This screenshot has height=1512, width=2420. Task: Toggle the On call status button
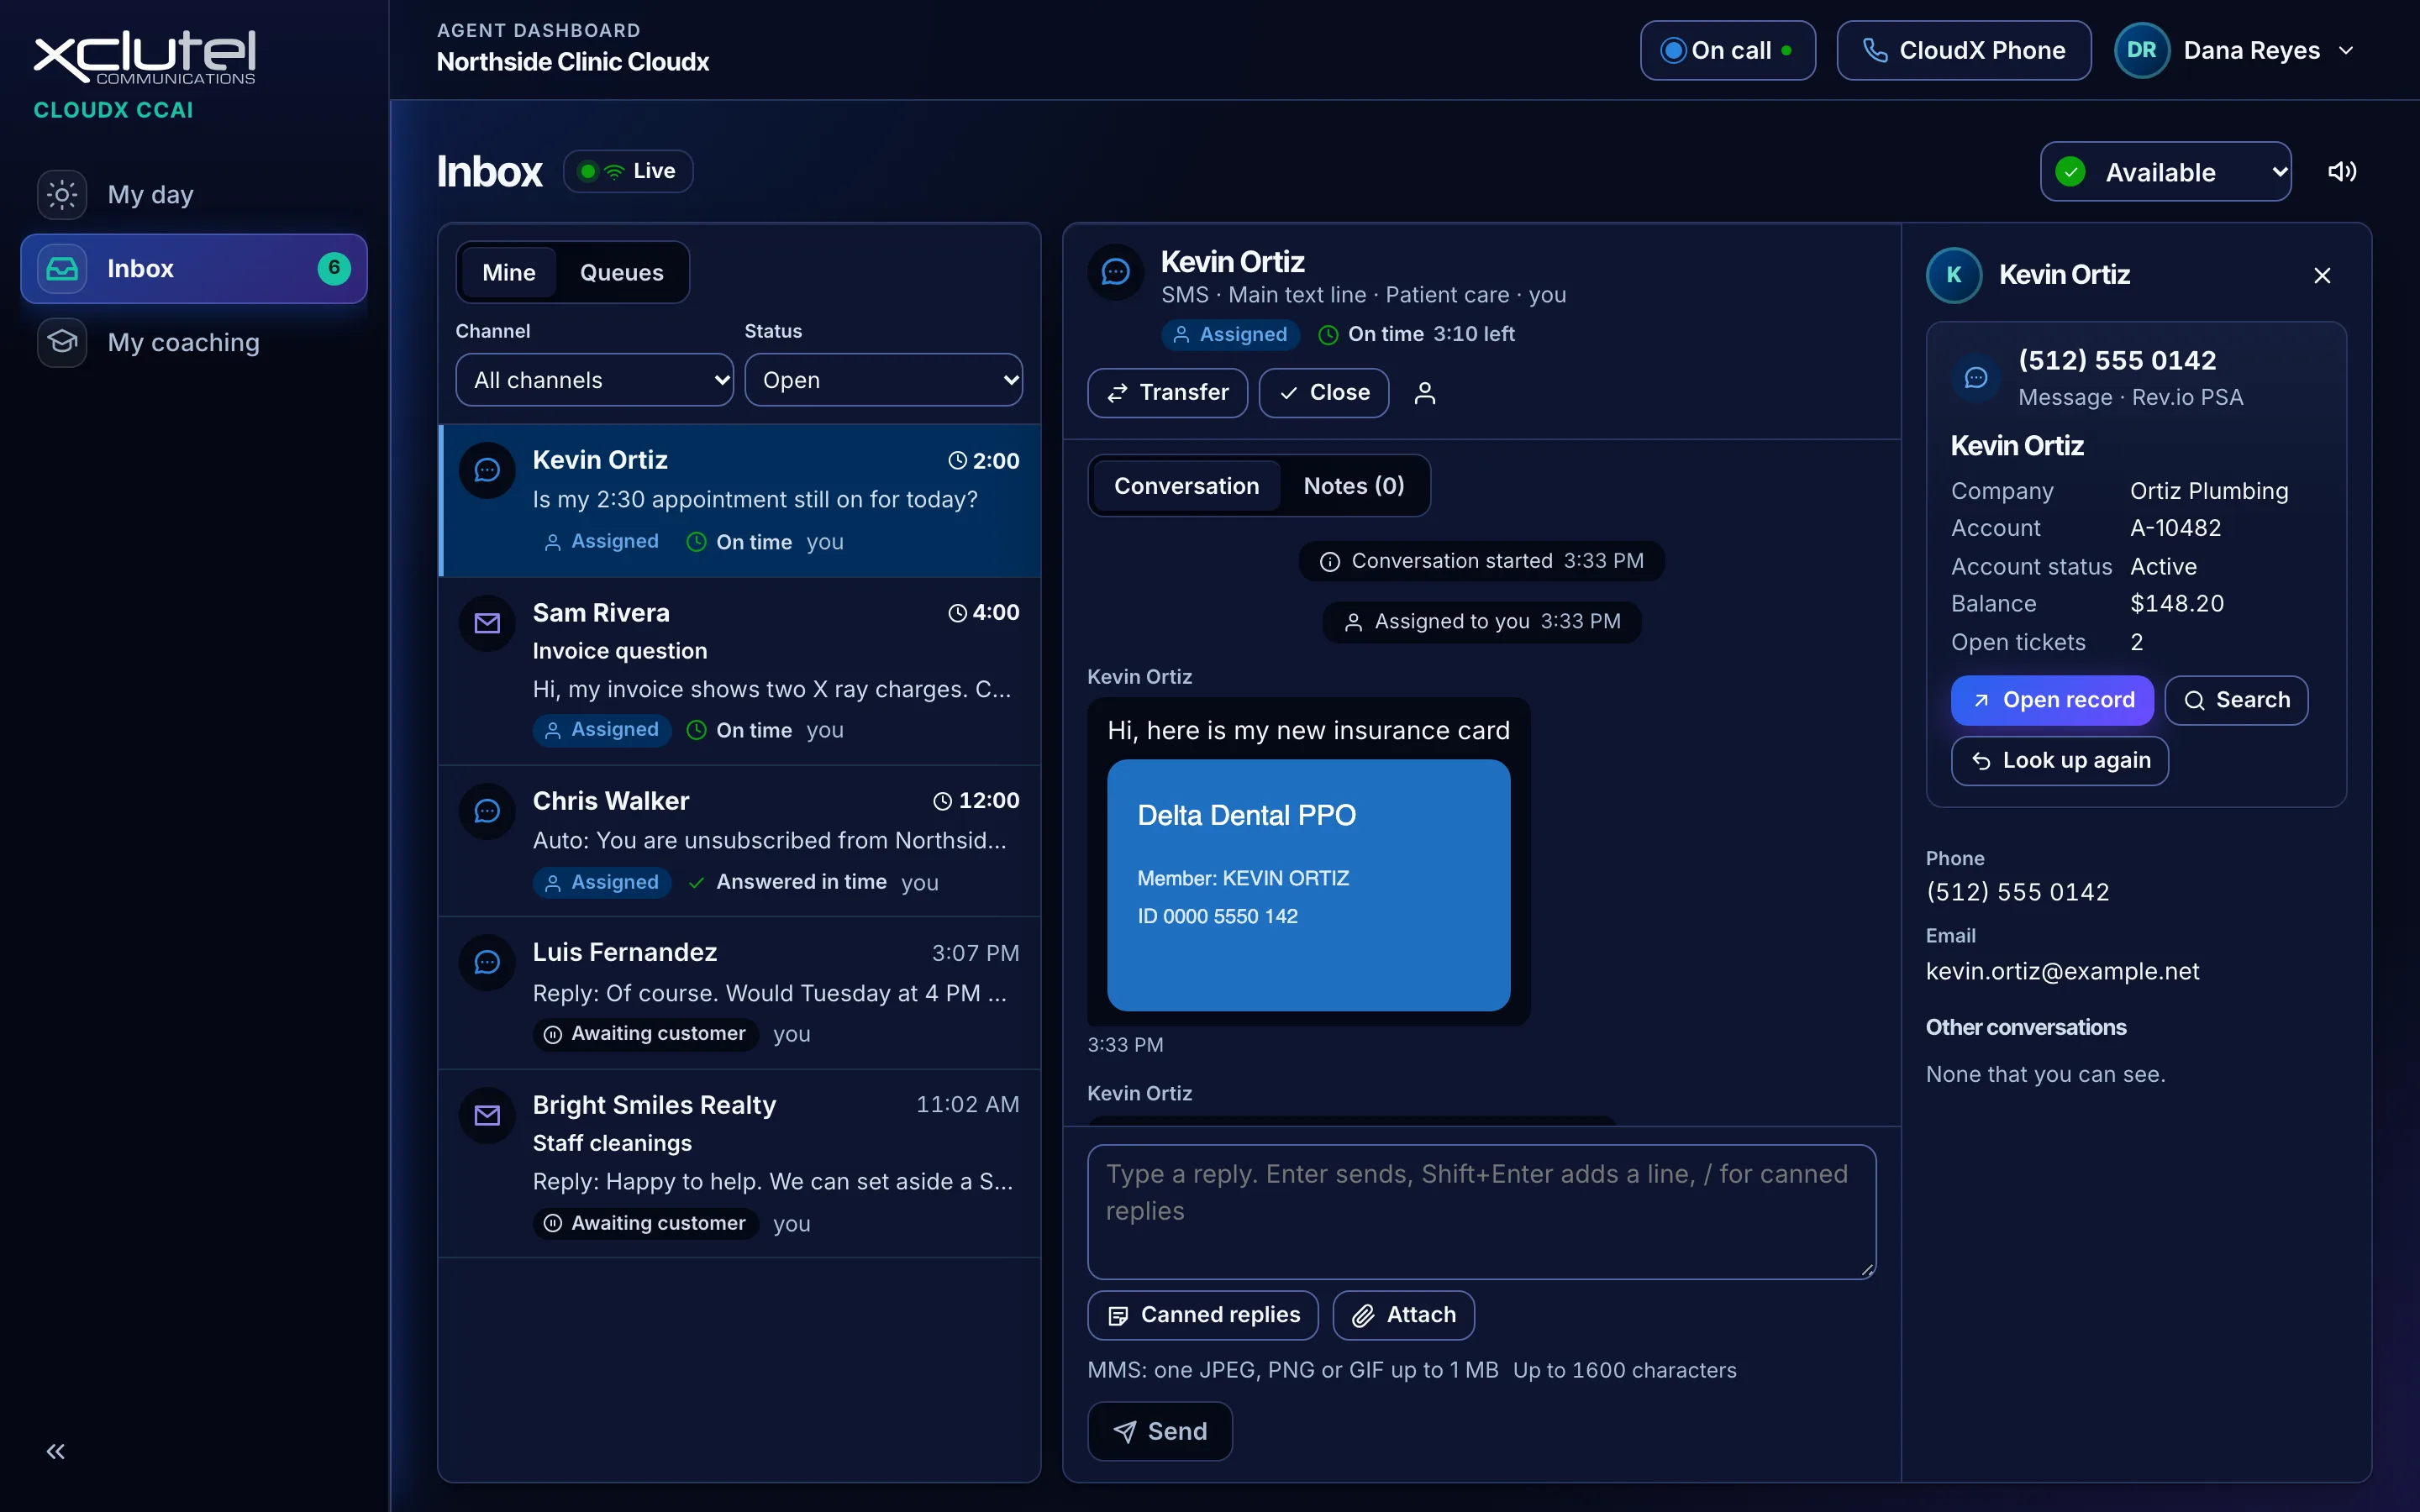[1727, 50]
